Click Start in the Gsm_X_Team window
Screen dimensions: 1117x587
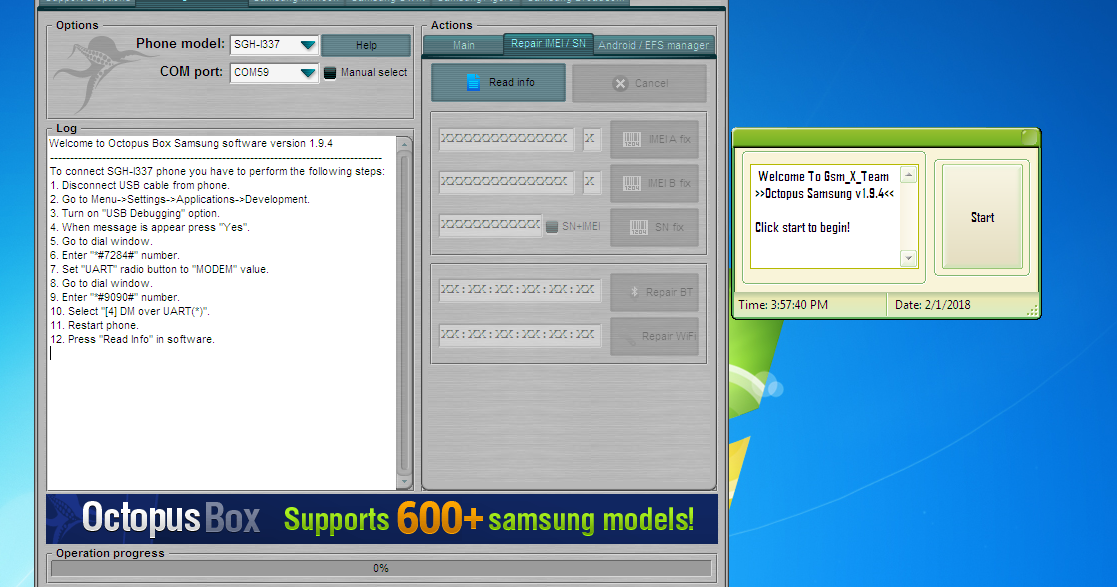[982, 217]
